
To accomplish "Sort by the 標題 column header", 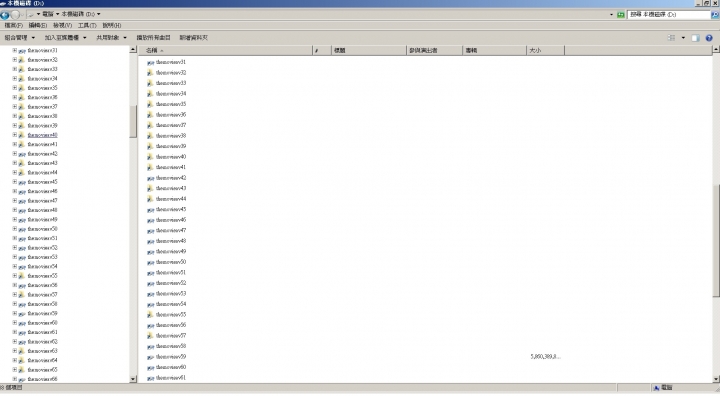I will 369,51.
